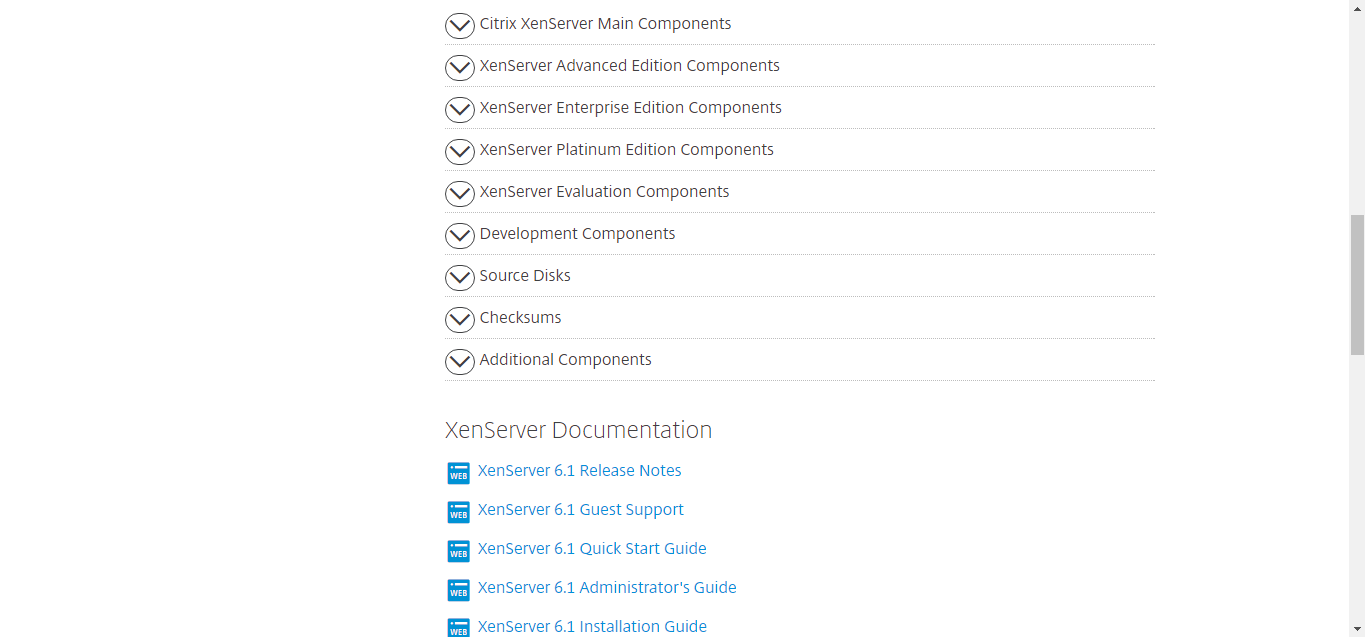This screenshot has width=1365, height=637.
Task: Expand XenServer Evaluation Components section
Action: tap(800, 192)
